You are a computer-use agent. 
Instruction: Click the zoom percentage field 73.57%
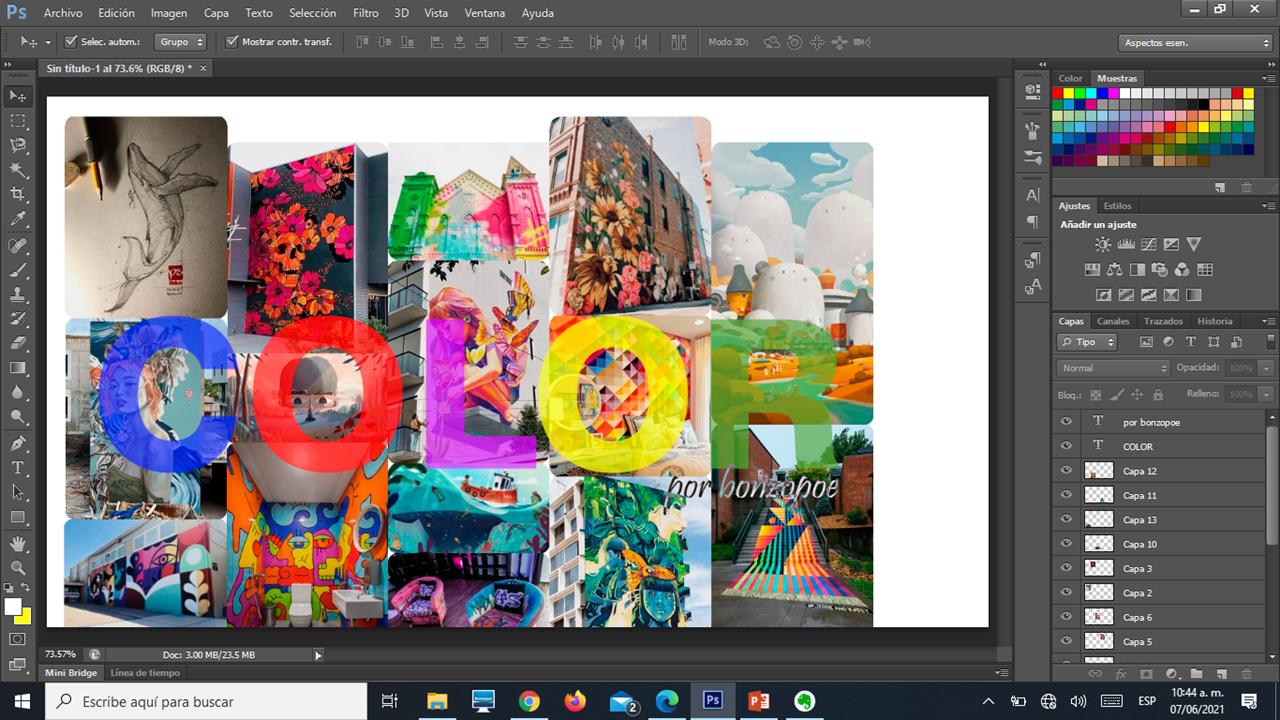point(59,655)
